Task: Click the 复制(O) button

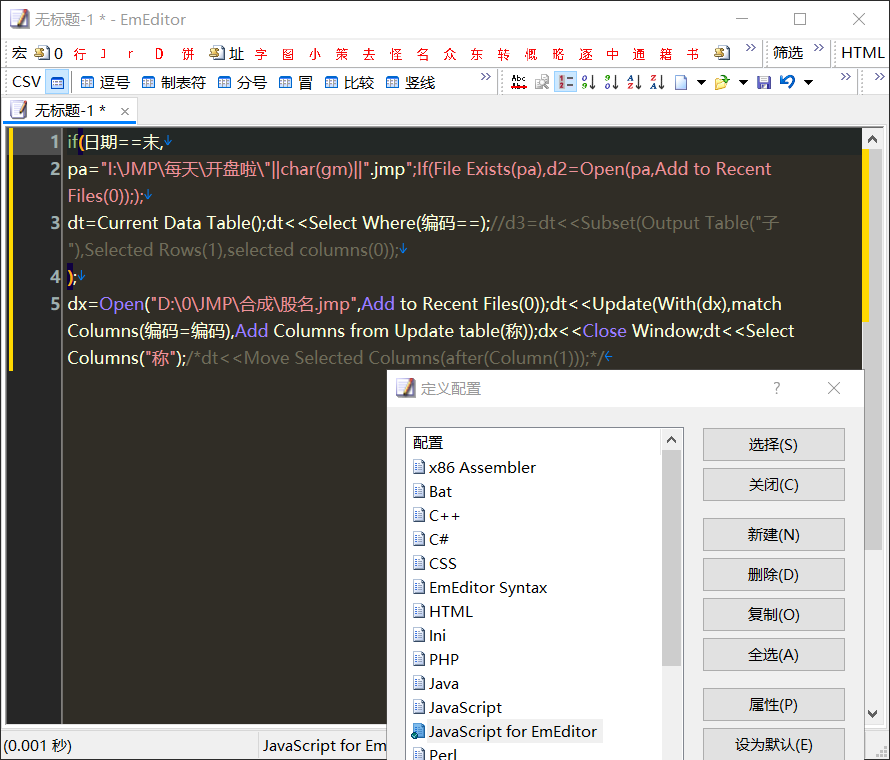Action: tap(773, 615)
